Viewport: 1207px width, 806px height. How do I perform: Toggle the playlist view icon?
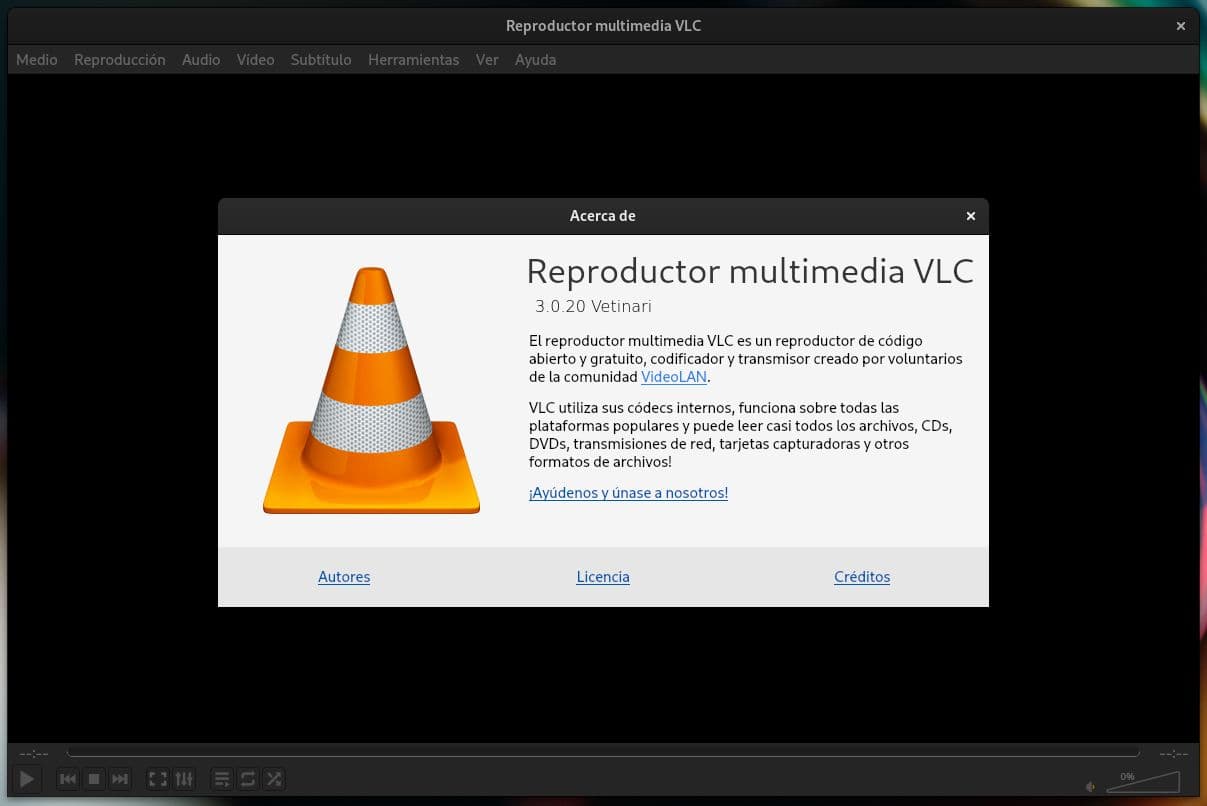(222, 778)
